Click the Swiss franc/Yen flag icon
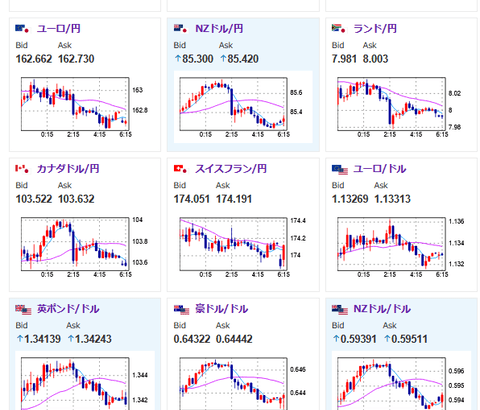 tap(180, 169)
